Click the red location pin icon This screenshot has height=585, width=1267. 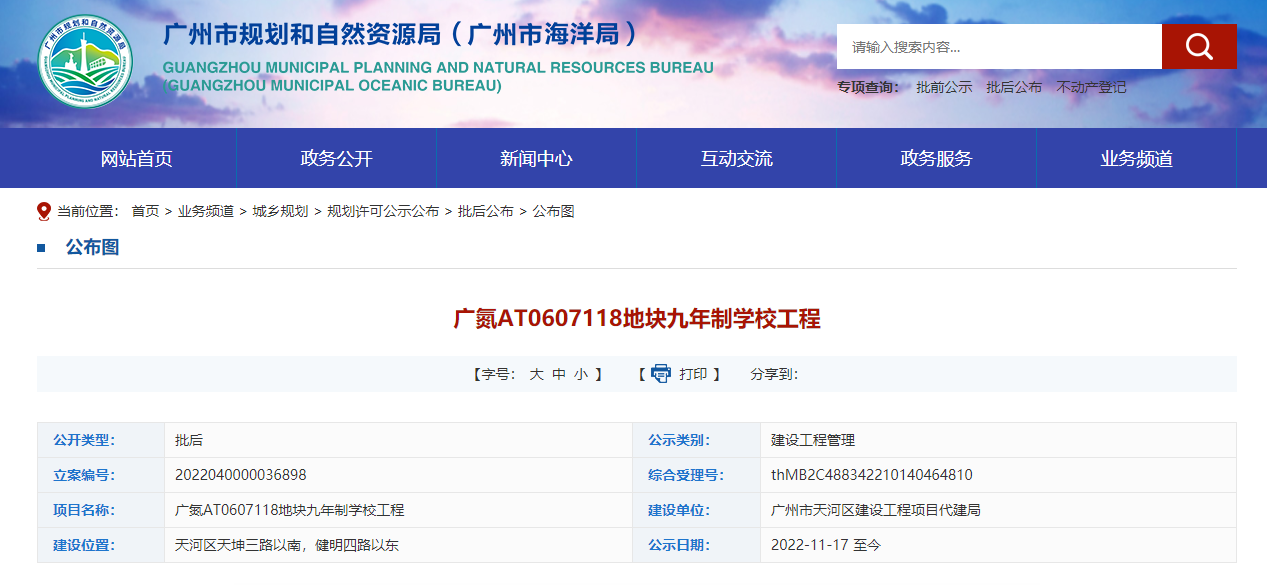tap(44, 211)
